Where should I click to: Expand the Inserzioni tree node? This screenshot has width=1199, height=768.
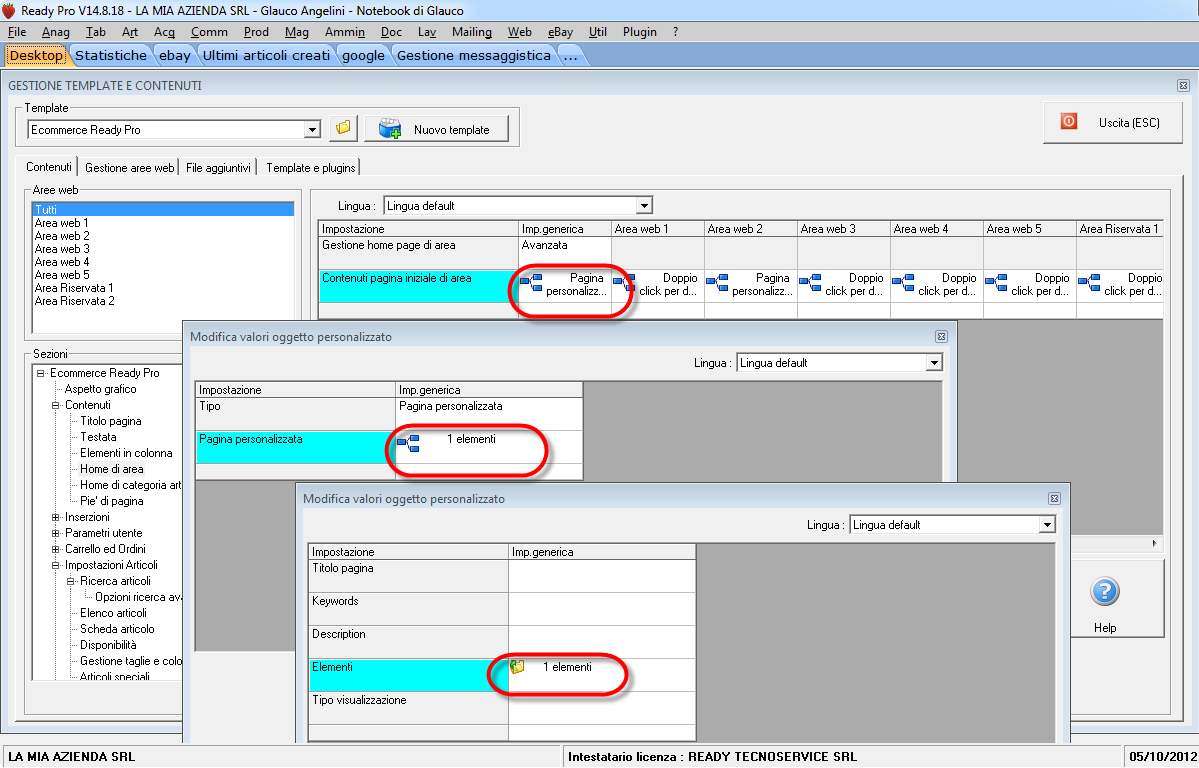(56, 518)
